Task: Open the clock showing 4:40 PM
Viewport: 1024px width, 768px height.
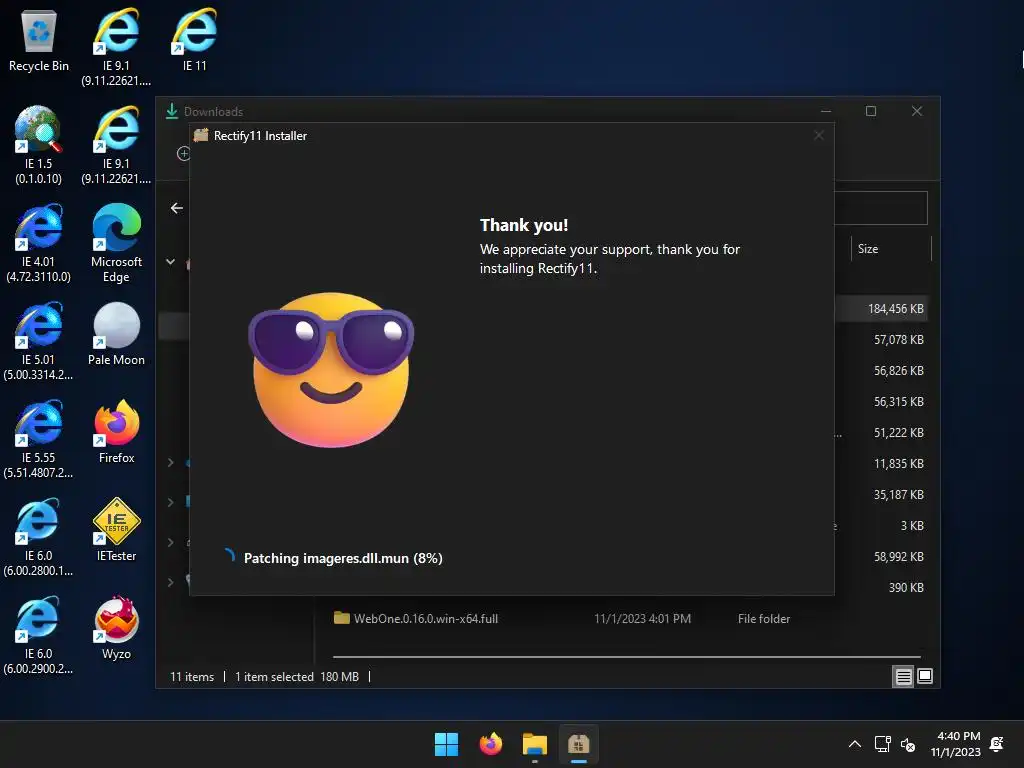Action: (x=956, y=744)
